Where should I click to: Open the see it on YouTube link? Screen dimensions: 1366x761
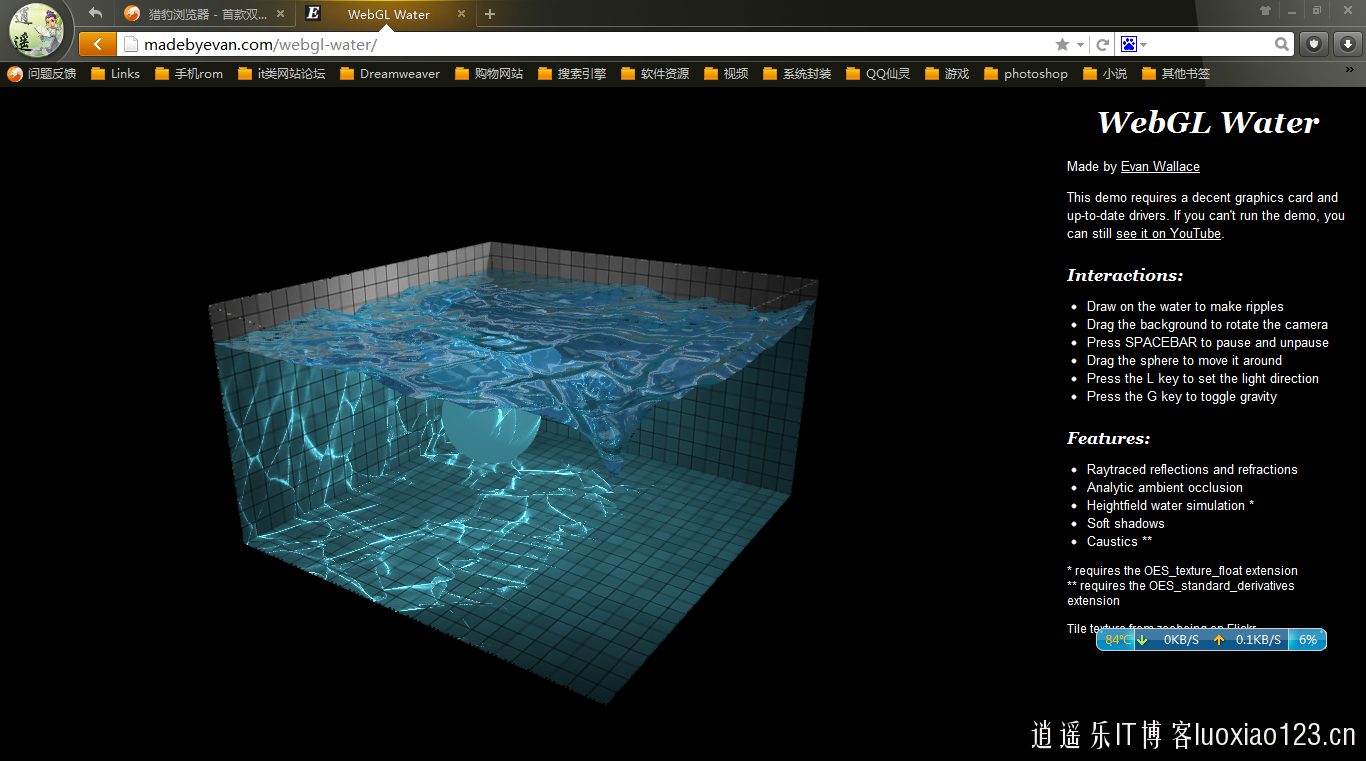(x=1168, y=233)
